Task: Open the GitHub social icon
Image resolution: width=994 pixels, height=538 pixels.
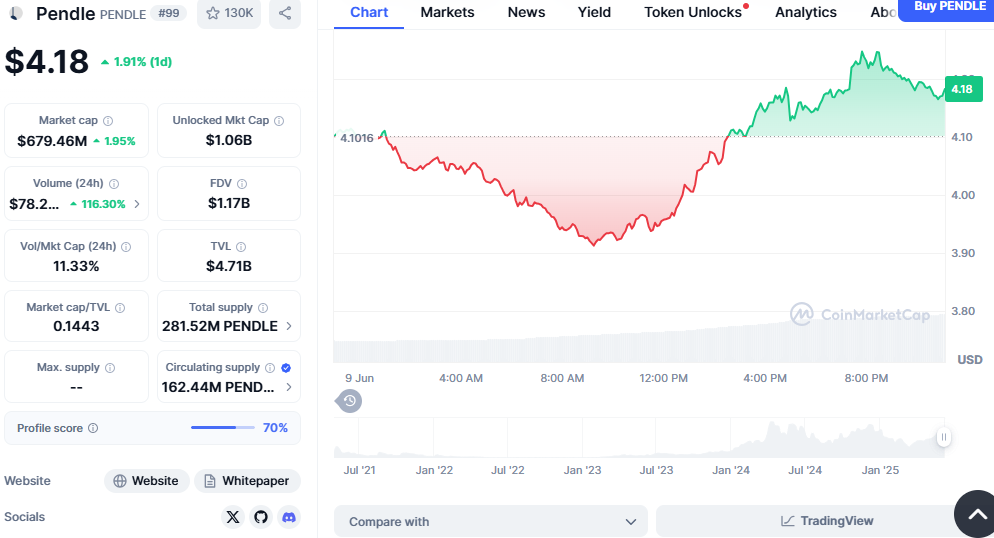Action: pos(261,517)
